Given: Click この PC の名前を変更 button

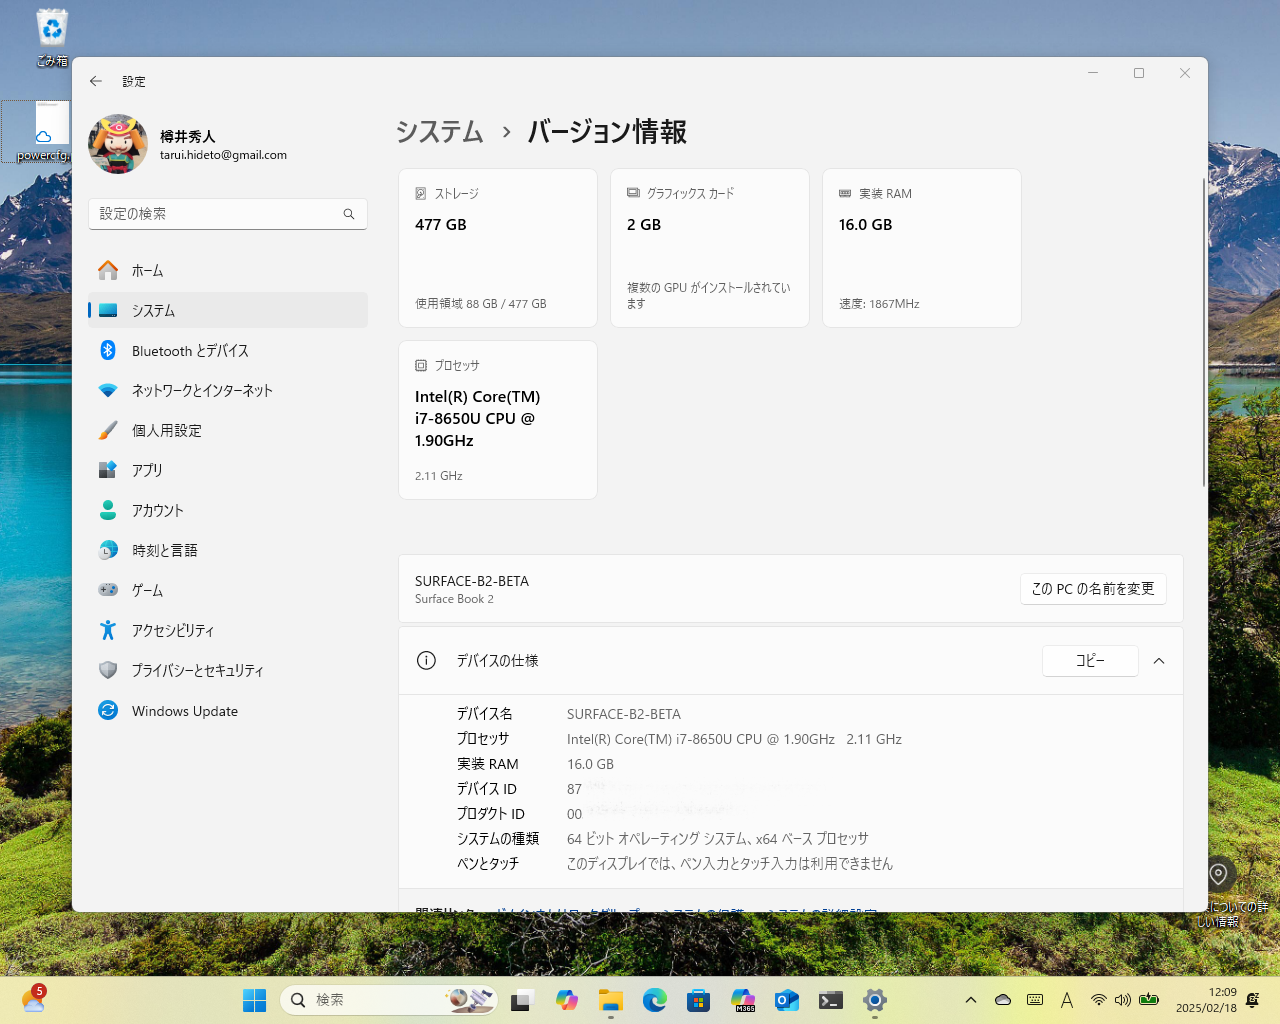Looking at the screenshot, I should pyautogui.click(x=1093, y=589).
